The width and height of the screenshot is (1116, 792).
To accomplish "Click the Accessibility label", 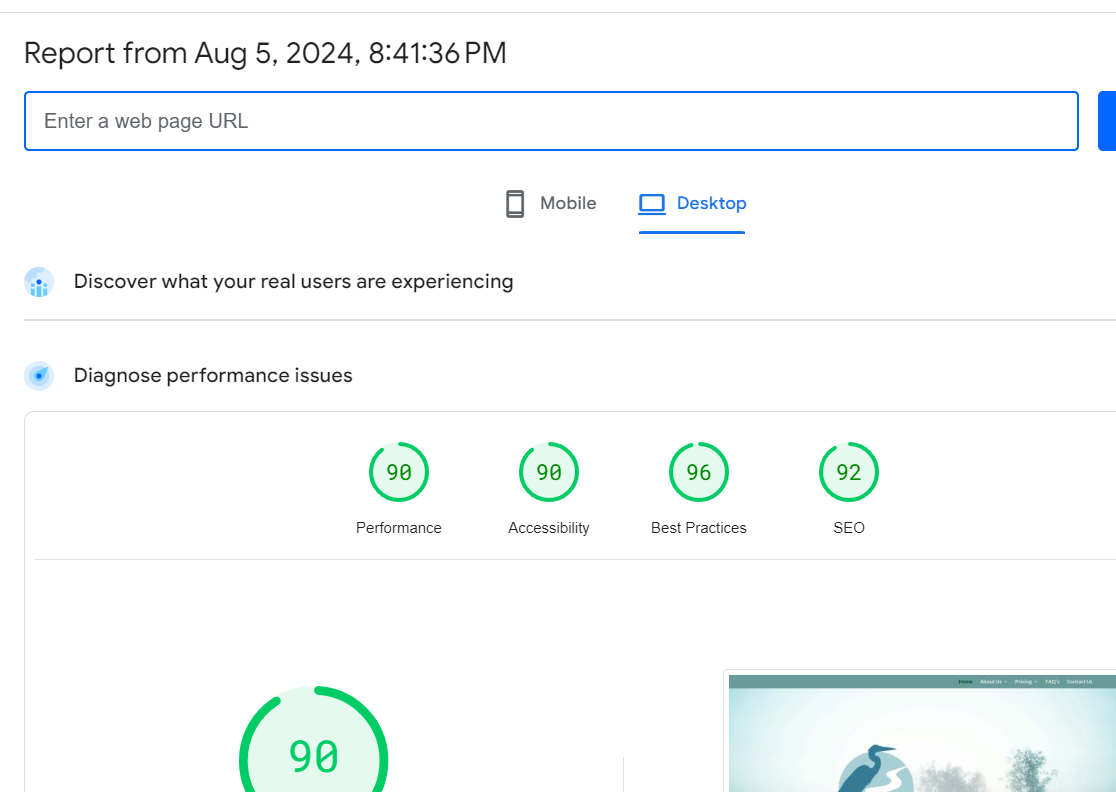I will (549, 528).
